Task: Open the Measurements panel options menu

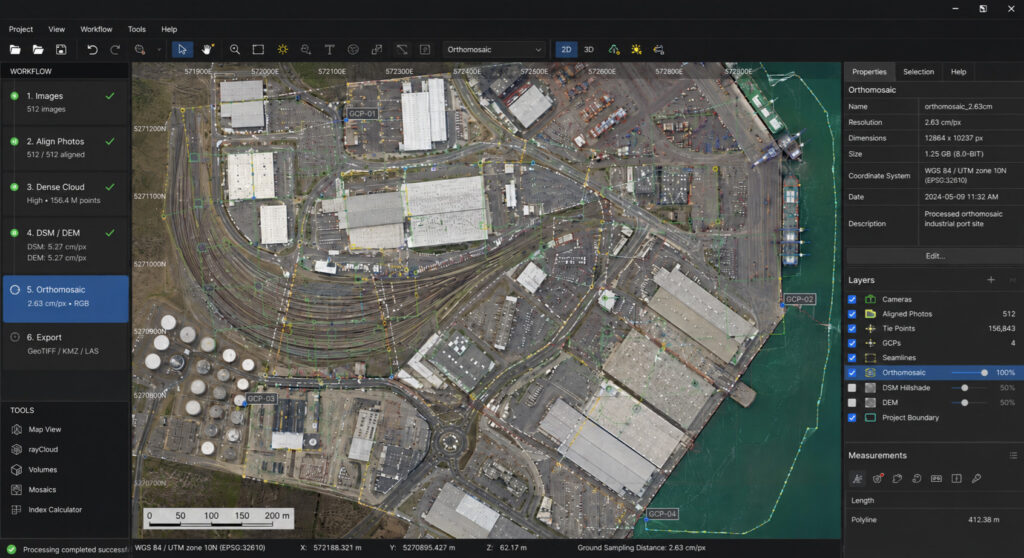Action: tap(1013, 455)
